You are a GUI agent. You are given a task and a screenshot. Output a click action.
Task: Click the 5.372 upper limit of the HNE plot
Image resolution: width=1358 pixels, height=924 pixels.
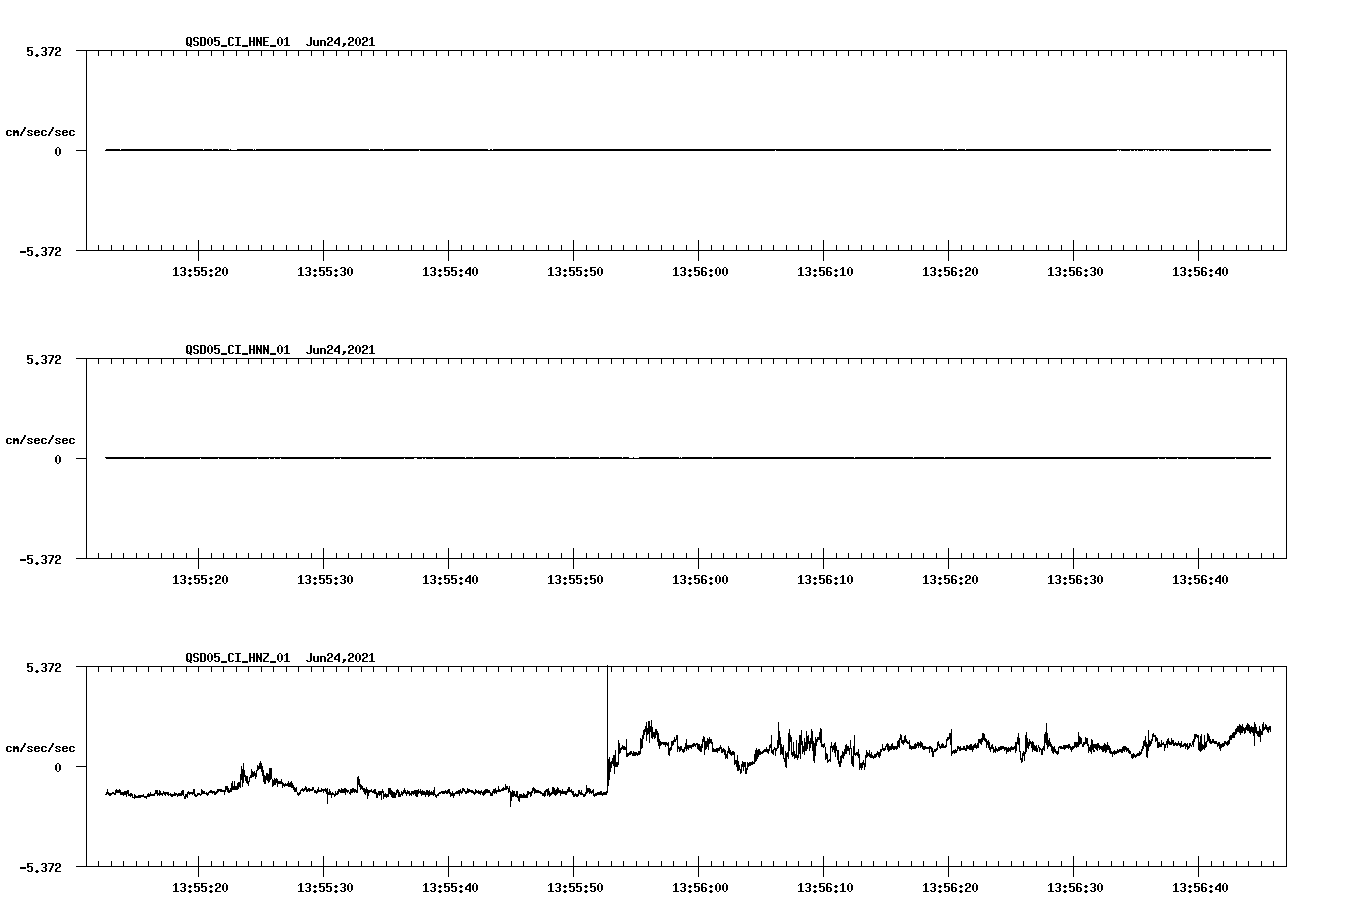pos(43,51)
